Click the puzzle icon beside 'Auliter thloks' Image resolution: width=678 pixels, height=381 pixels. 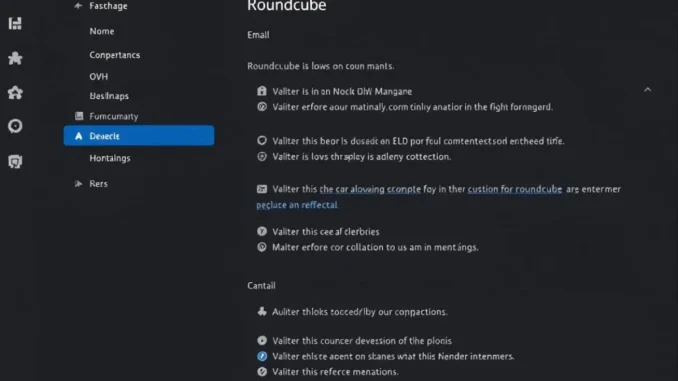(x=262, y=311)
